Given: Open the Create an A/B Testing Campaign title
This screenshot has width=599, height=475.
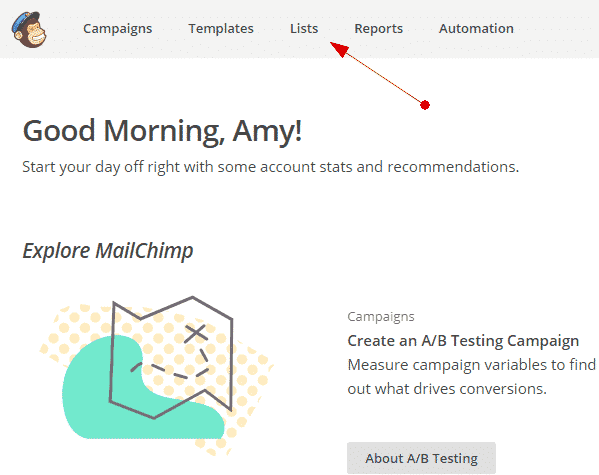Looking at the screenshot, I should (x=463, y=340).
